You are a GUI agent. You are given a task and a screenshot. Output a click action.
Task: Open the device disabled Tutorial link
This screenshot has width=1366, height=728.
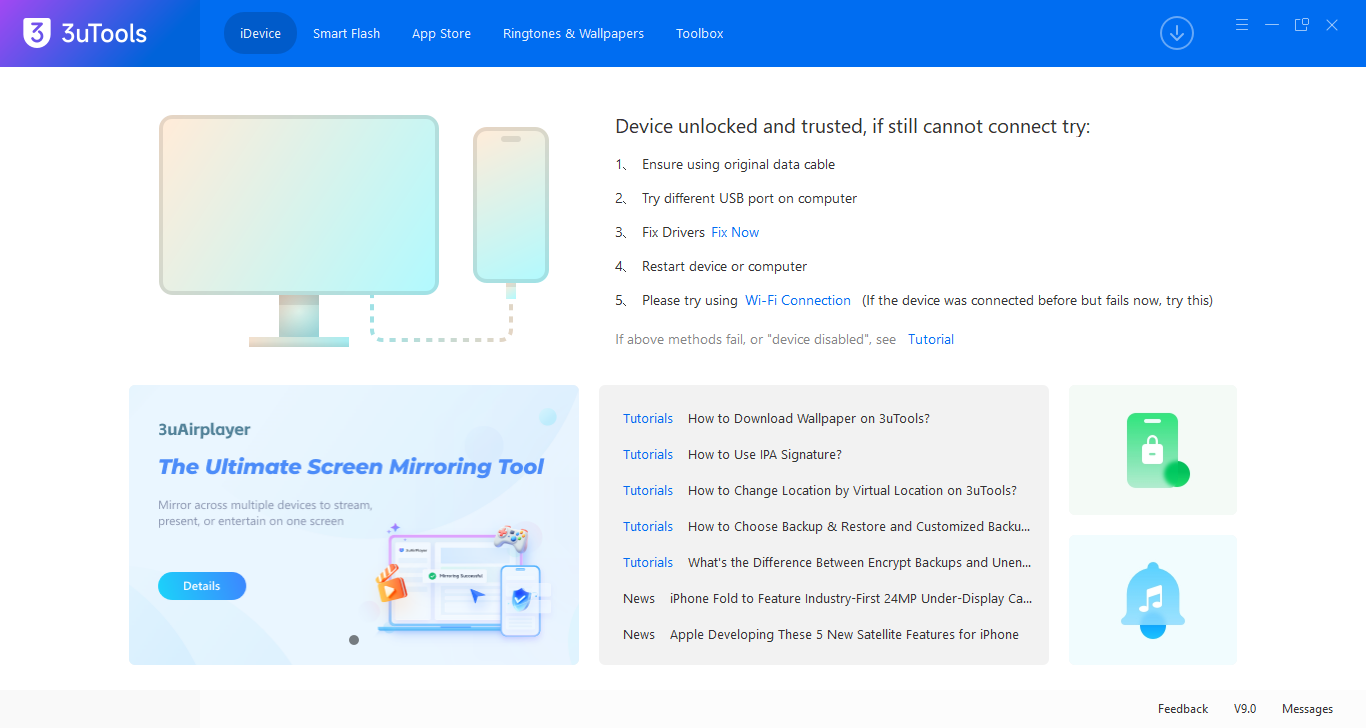click(x=930, y=339)
